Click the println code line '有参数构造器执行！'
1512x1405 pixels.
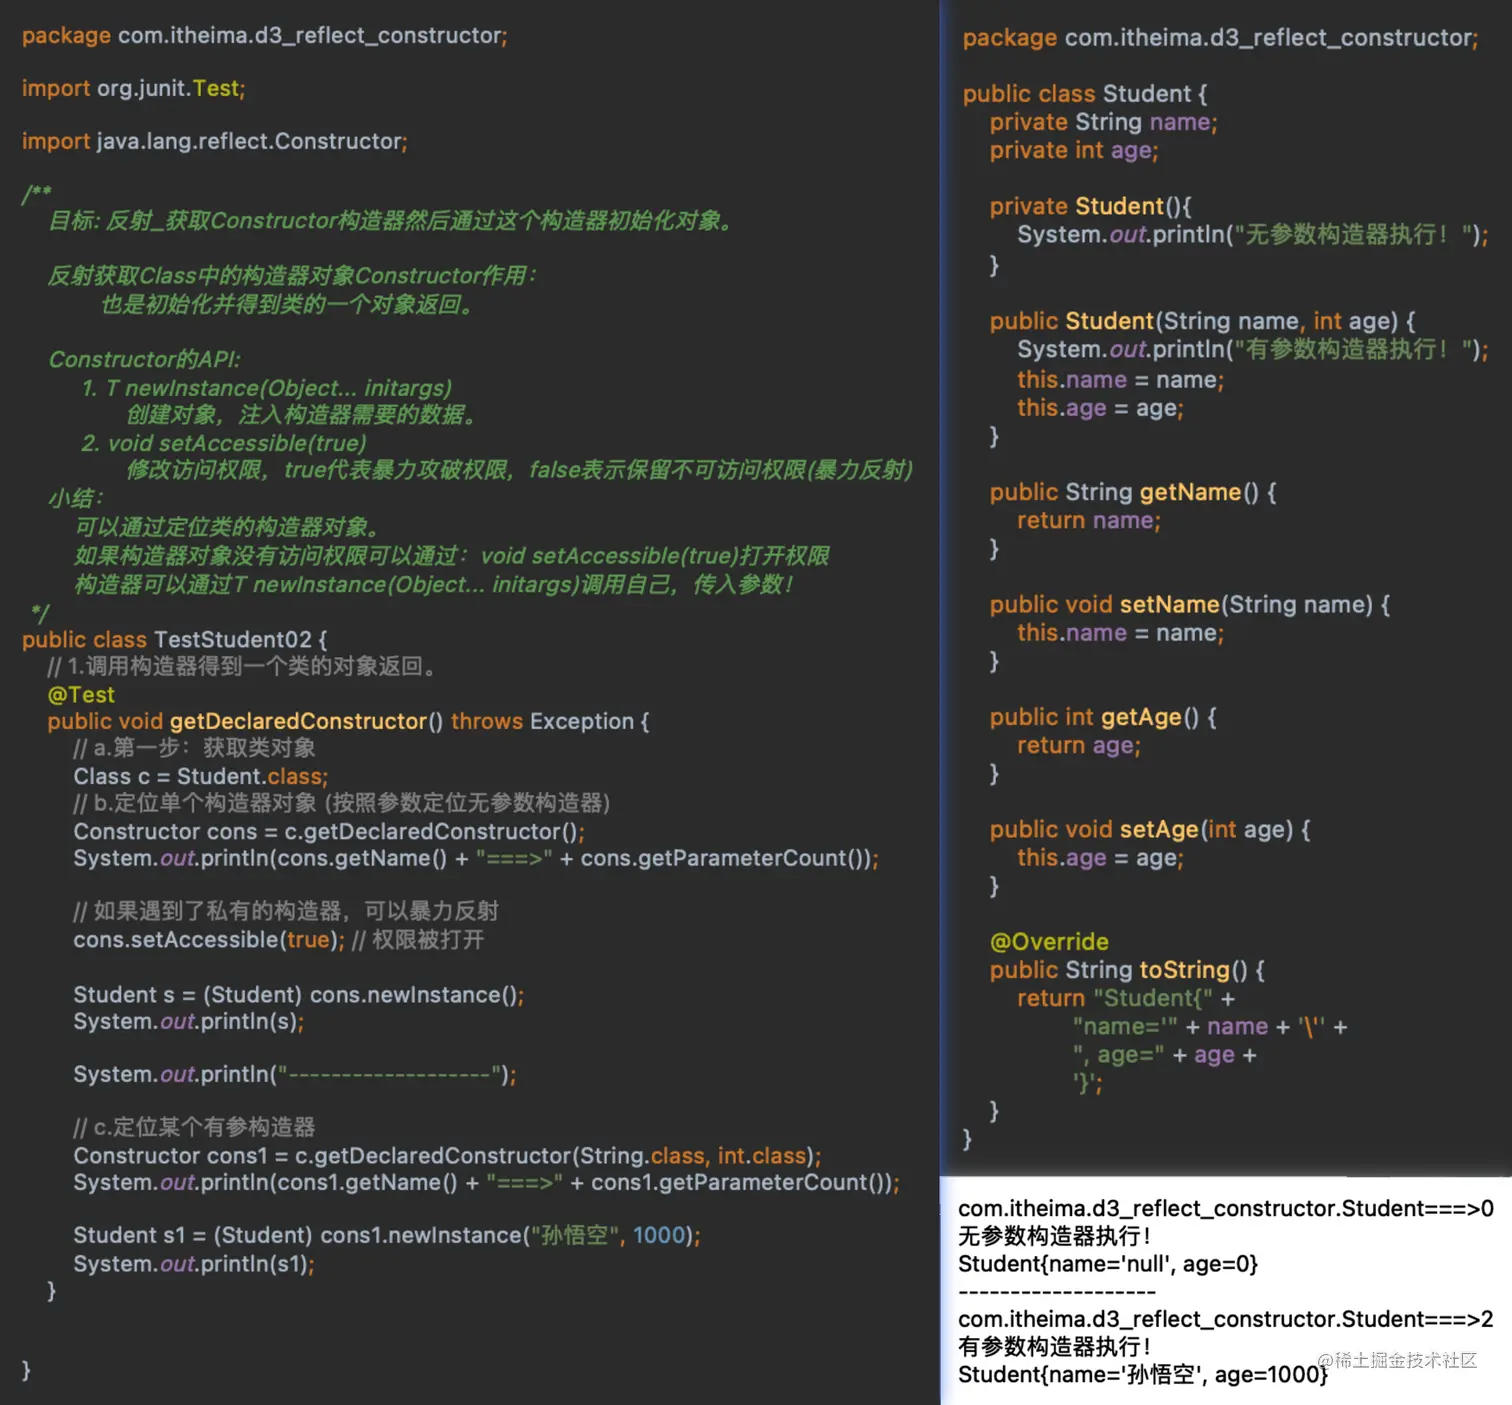1253,349
